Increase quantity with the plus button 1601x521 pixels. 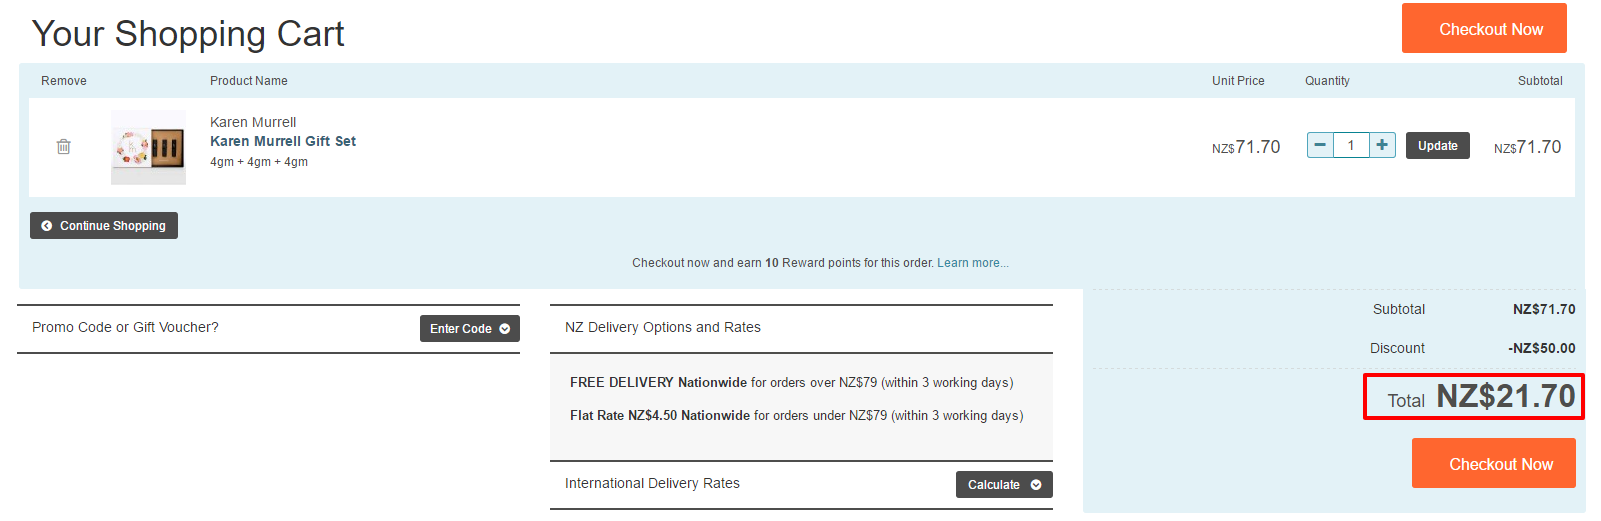tap(1382, 145)
